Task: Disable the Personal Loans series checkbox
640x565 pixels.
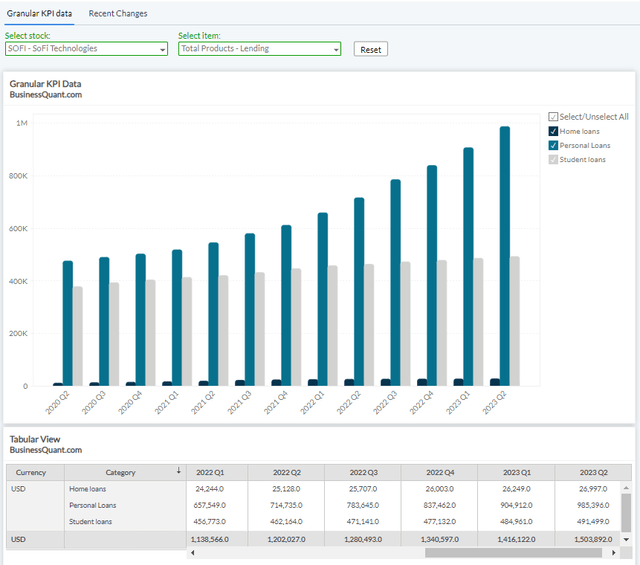Action: [x=553, y=145]
